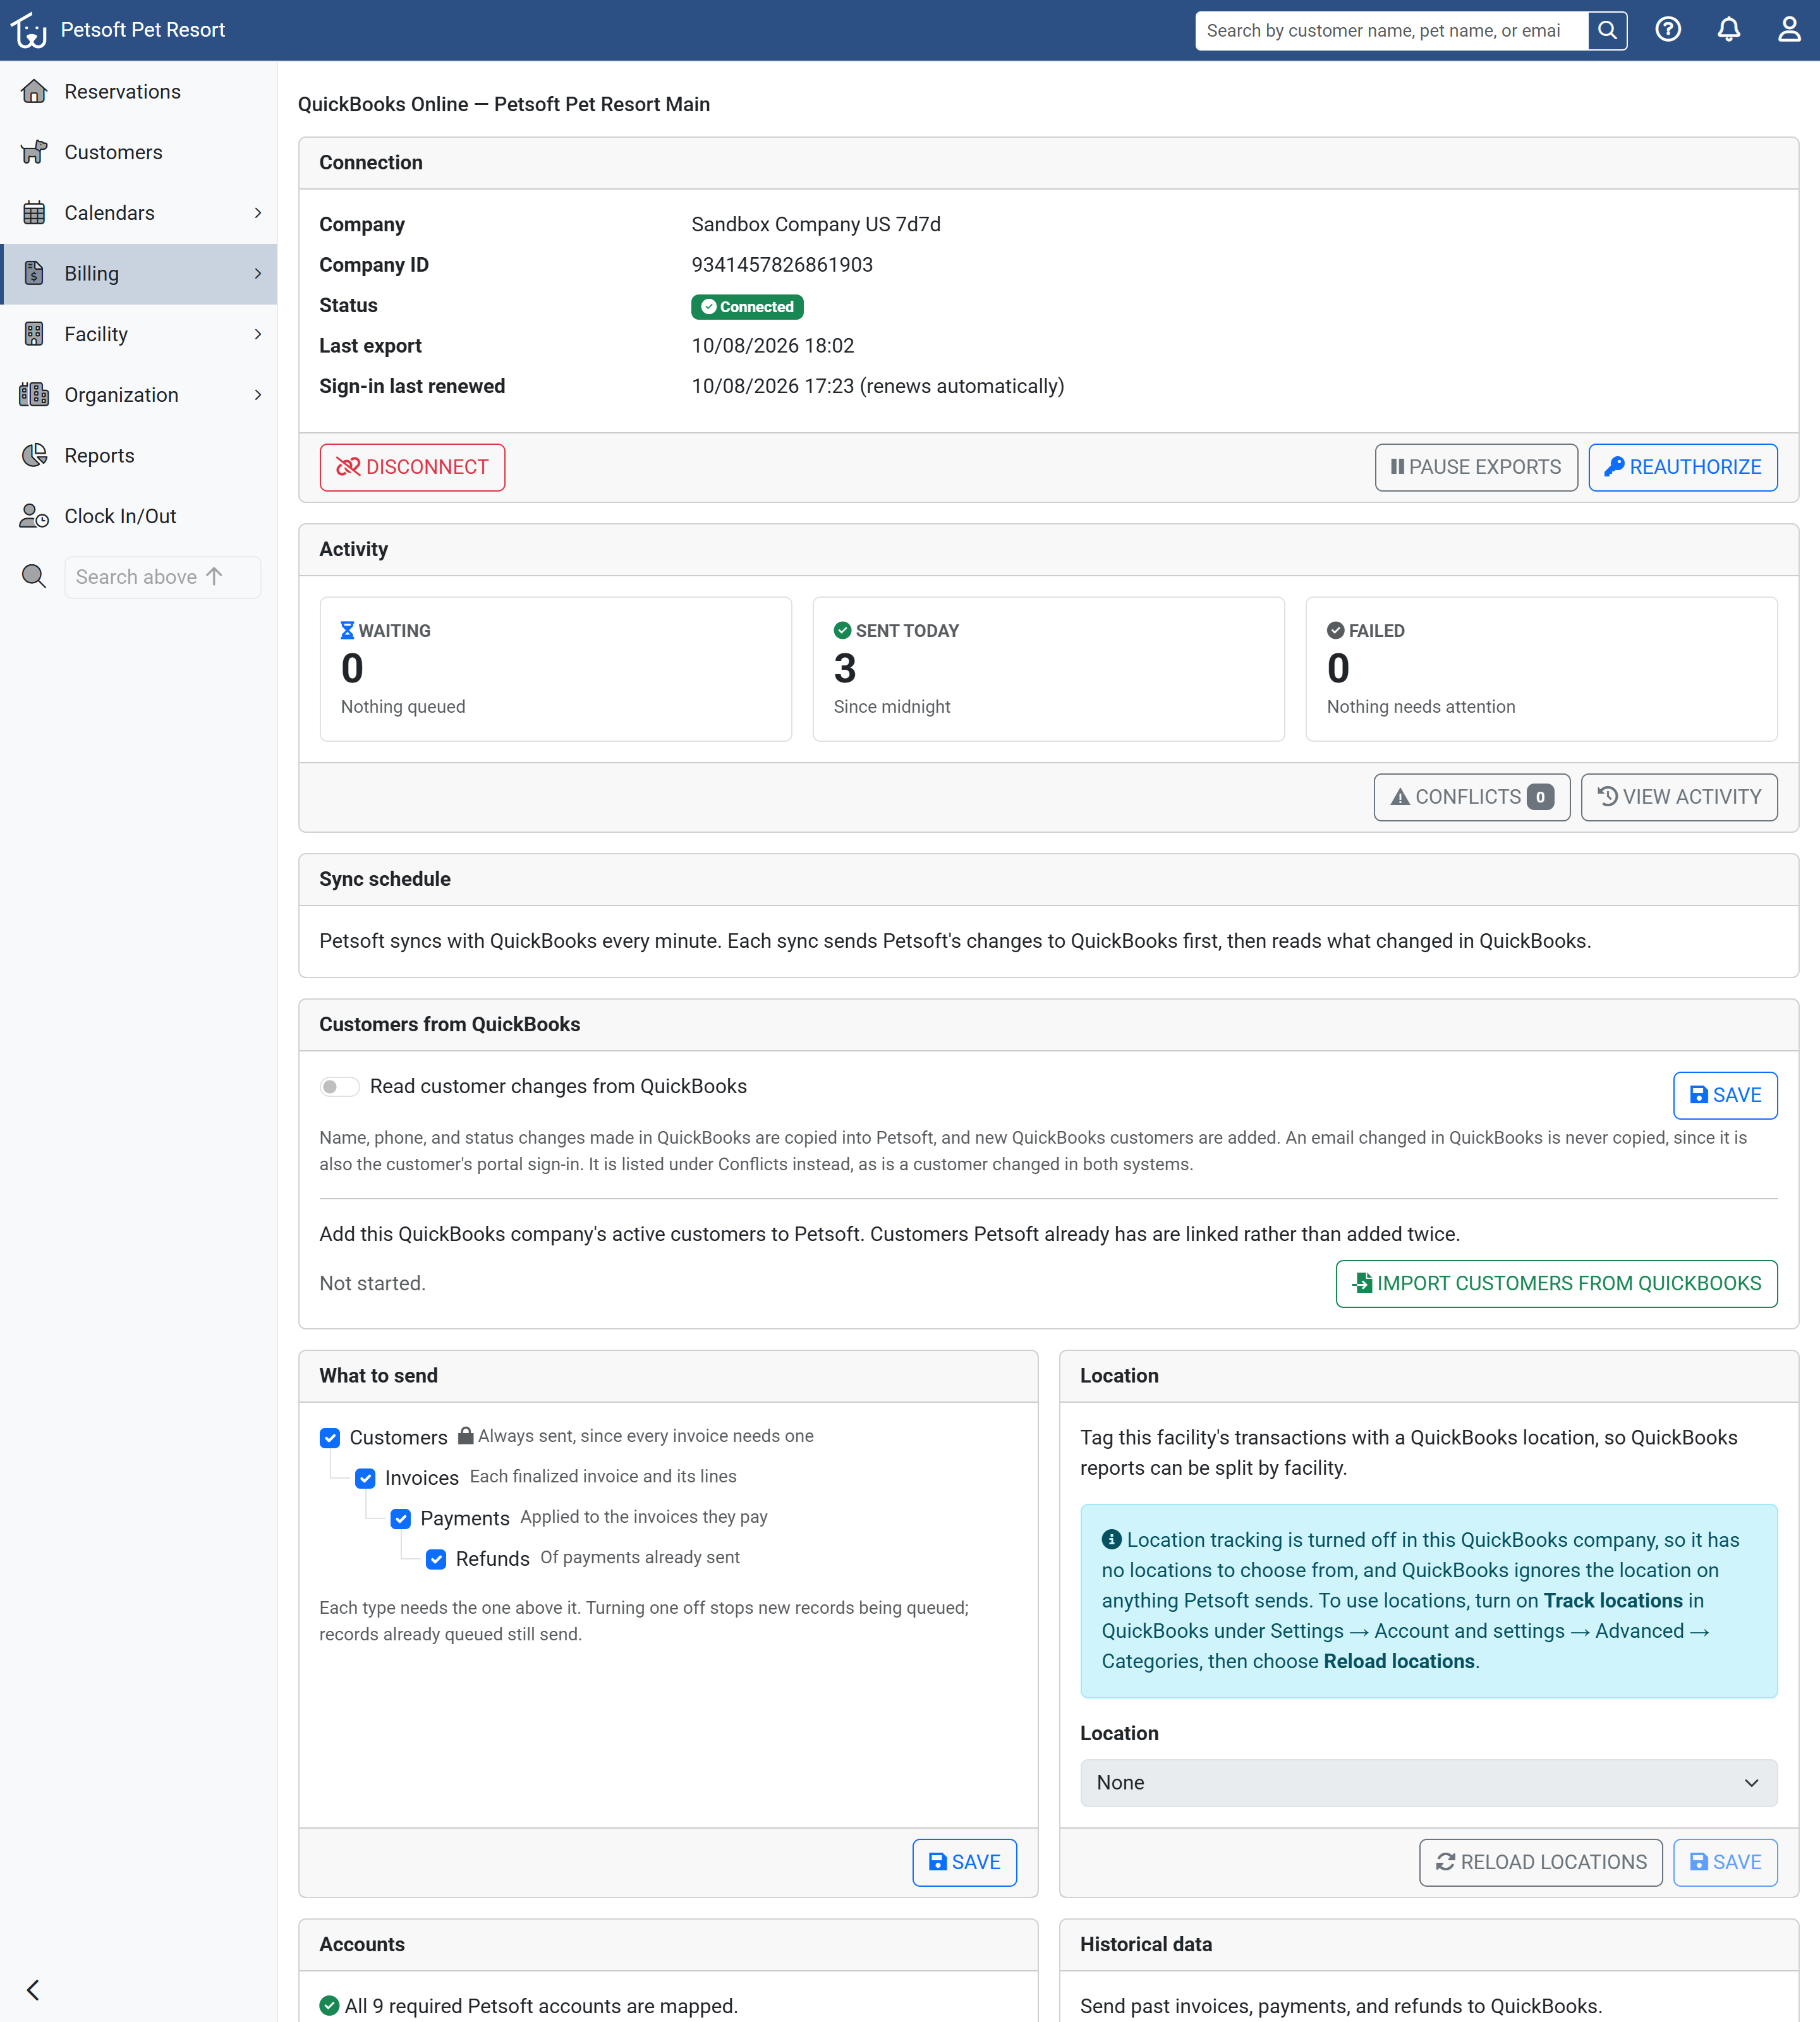
Task: Click the Petsoft Pet Resort header title
Action: click(x=143, y=30)
